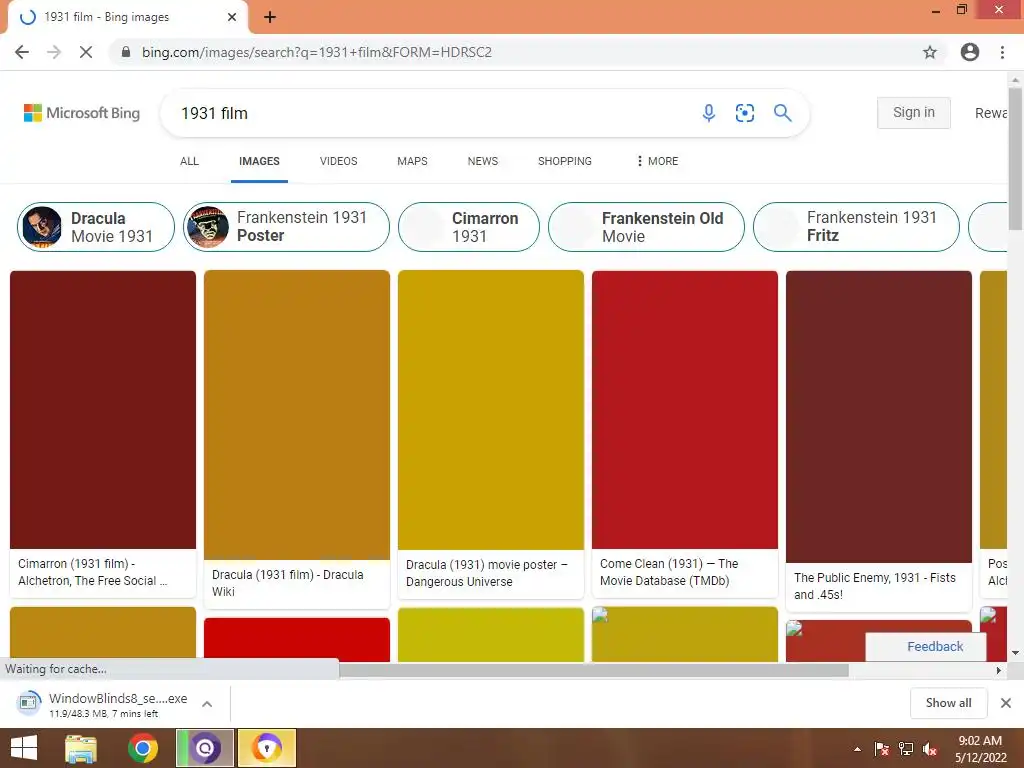Expand the MORE menu

(657, 161)
